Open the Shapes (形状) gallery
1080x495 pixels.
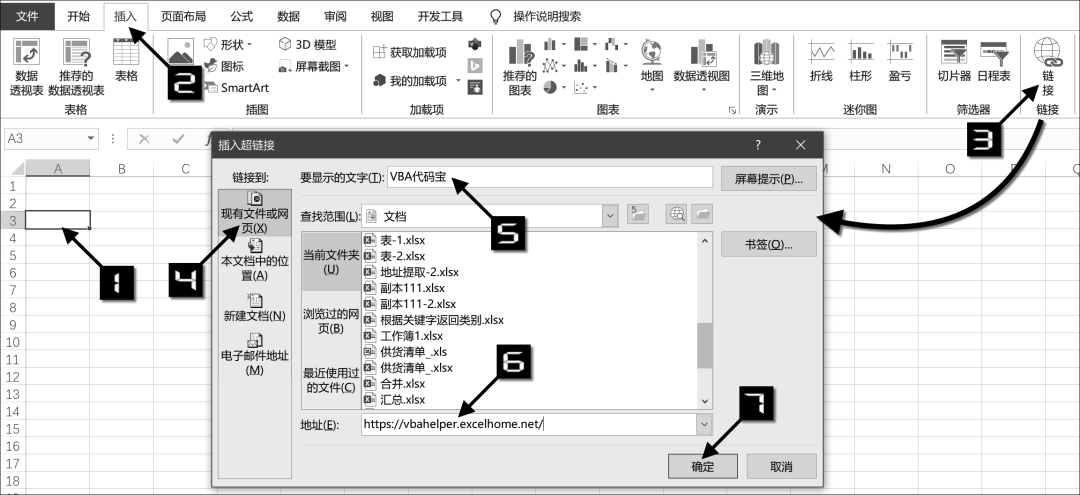coord(228,45)
